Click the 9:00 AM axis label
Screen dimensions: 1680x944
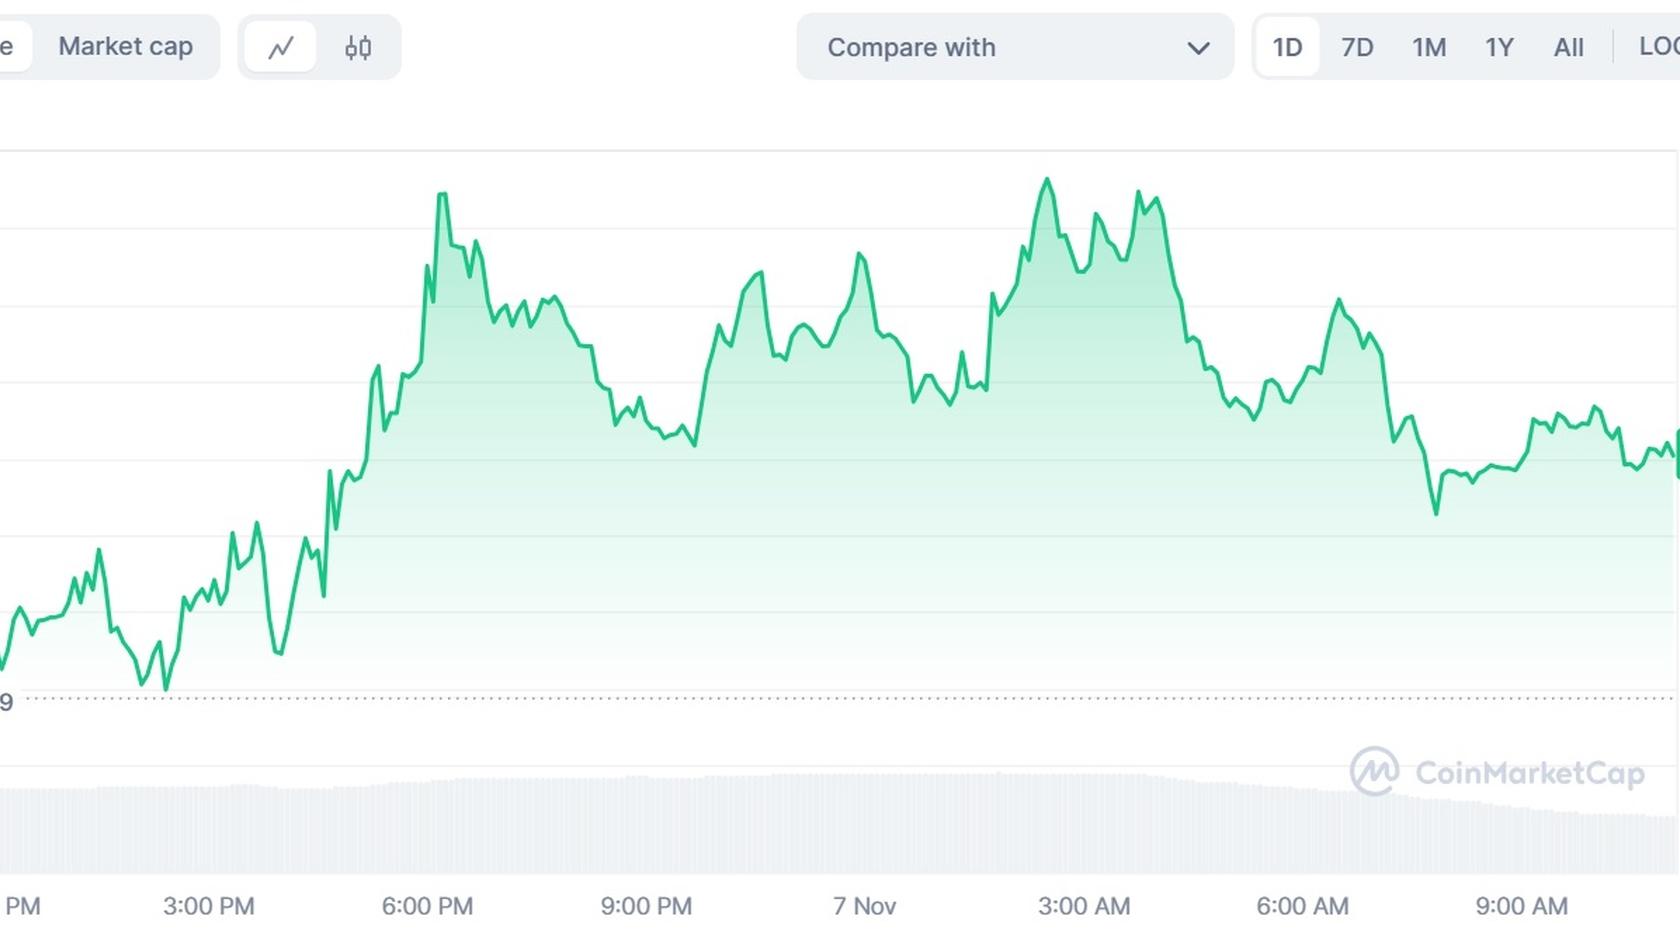1521,906
